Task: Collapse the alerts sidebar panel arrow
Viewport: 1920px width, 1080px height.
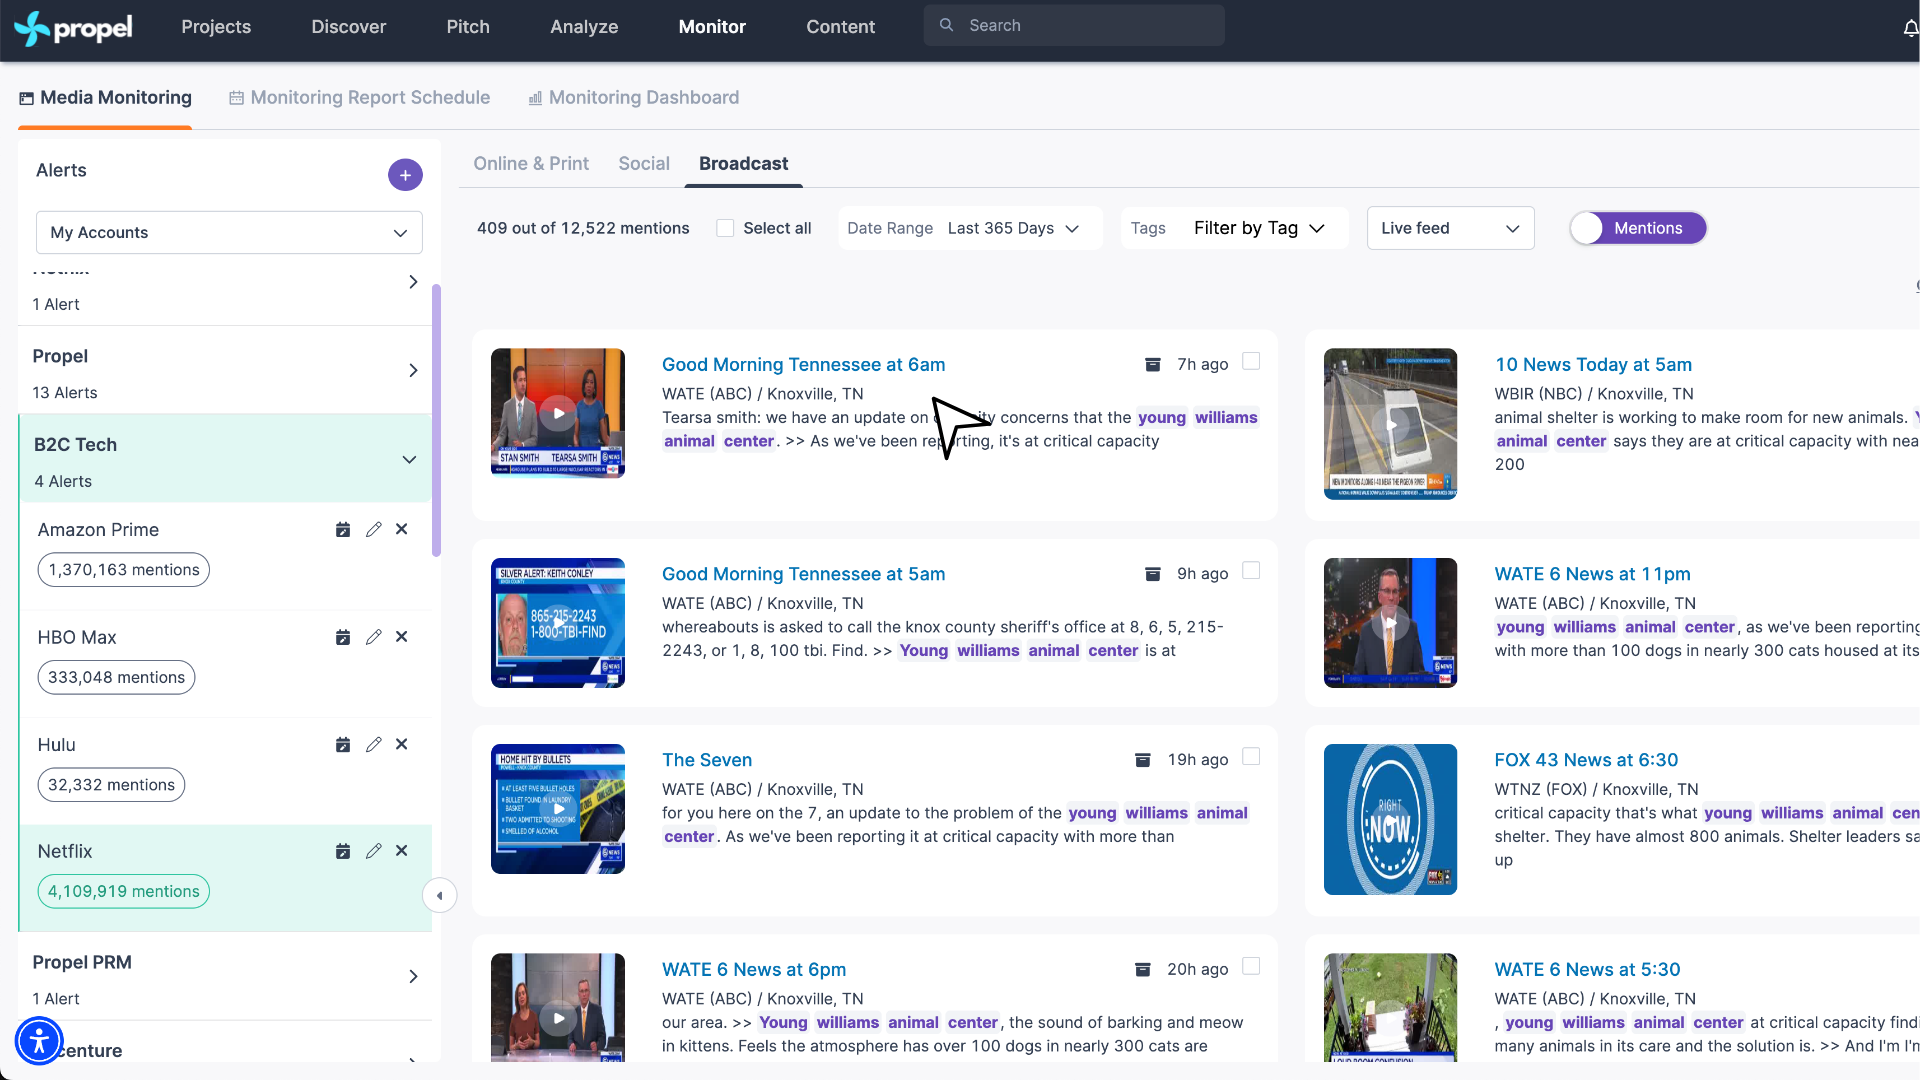Action: [440, 896]
